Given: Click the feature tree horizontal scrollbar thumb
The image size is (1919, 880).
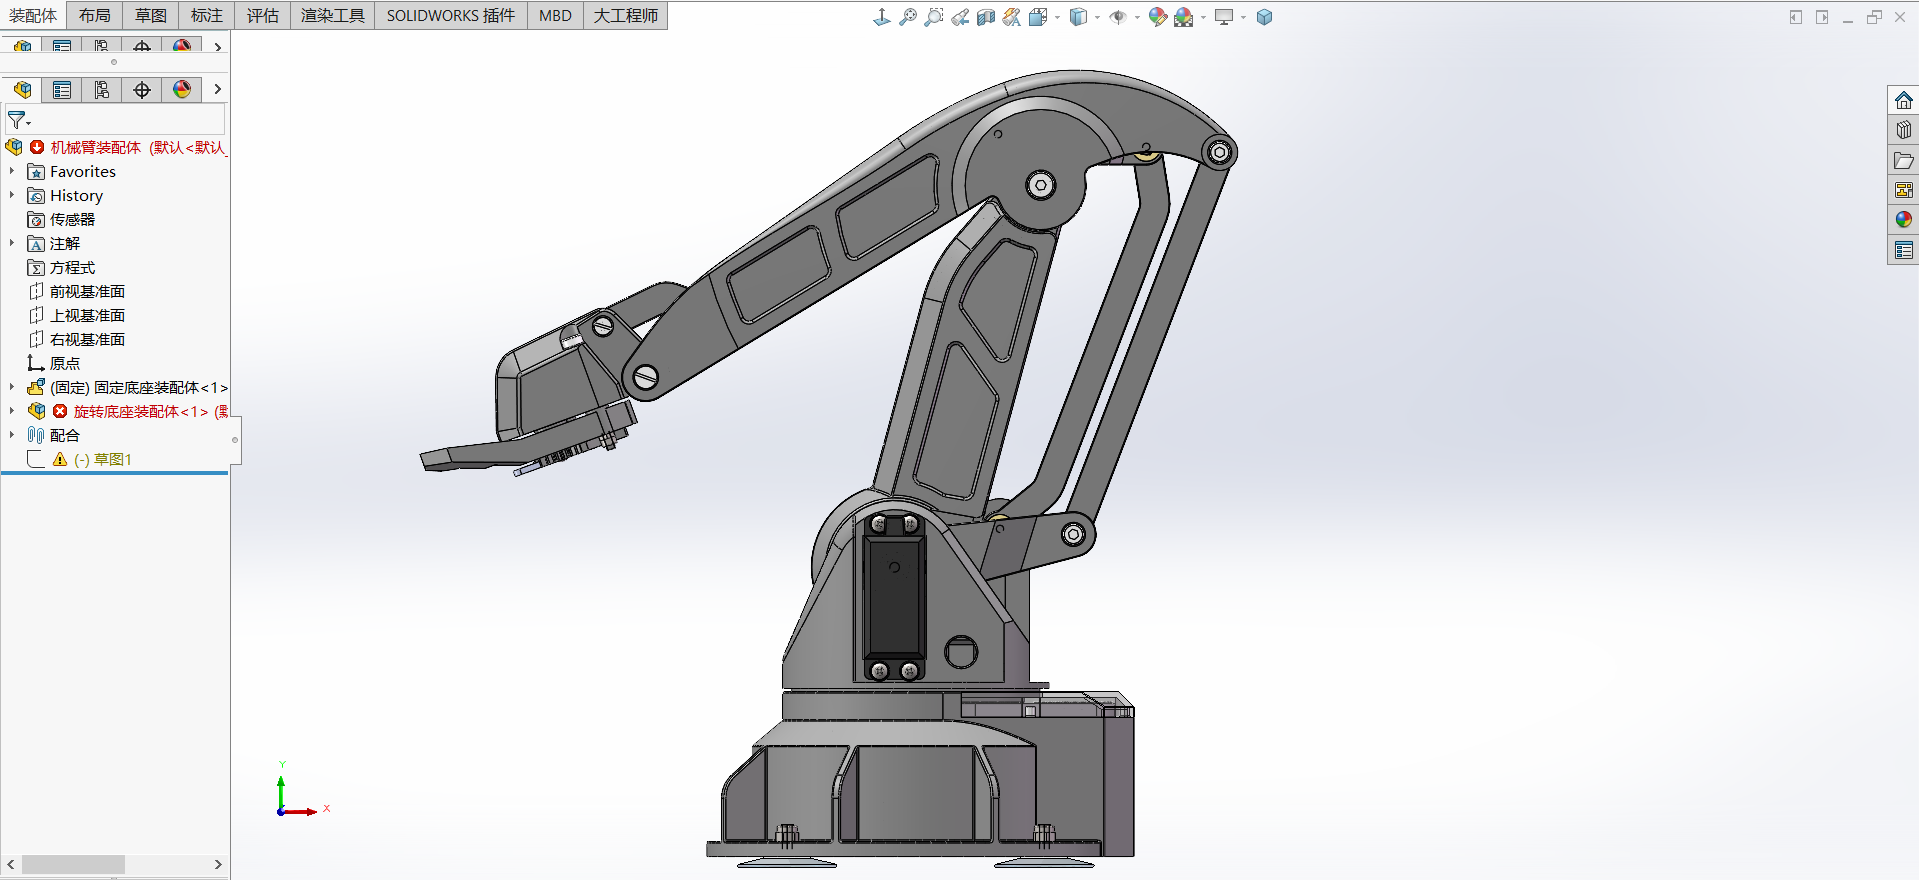Looking at the screenshot, I should [73, 864].
